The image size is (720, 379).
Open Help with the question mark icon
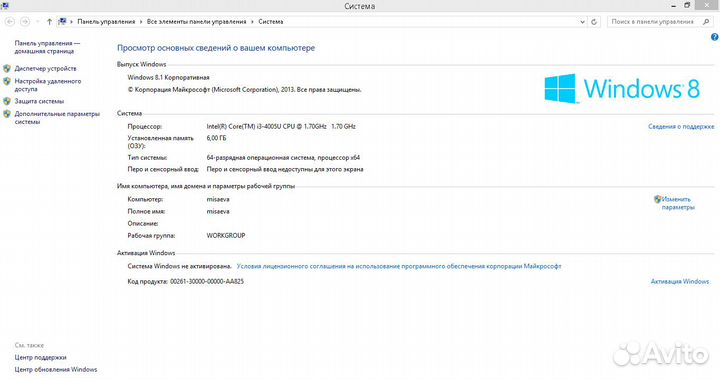coord(714,37)
